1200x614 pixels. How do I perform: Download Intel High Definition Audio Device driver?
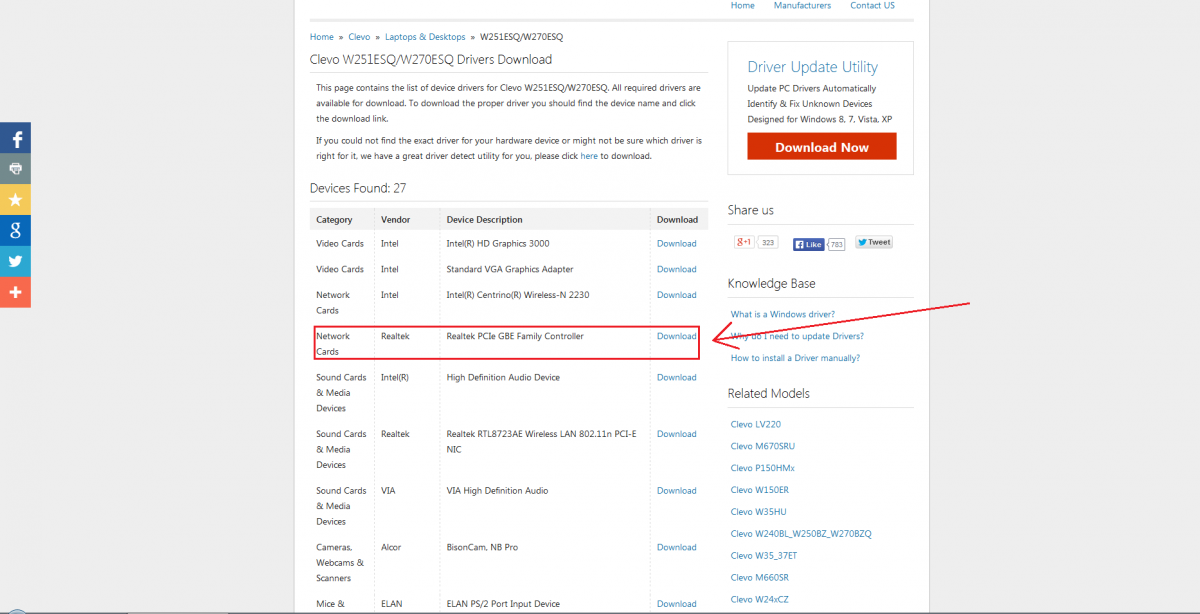(x=676, y=377)
